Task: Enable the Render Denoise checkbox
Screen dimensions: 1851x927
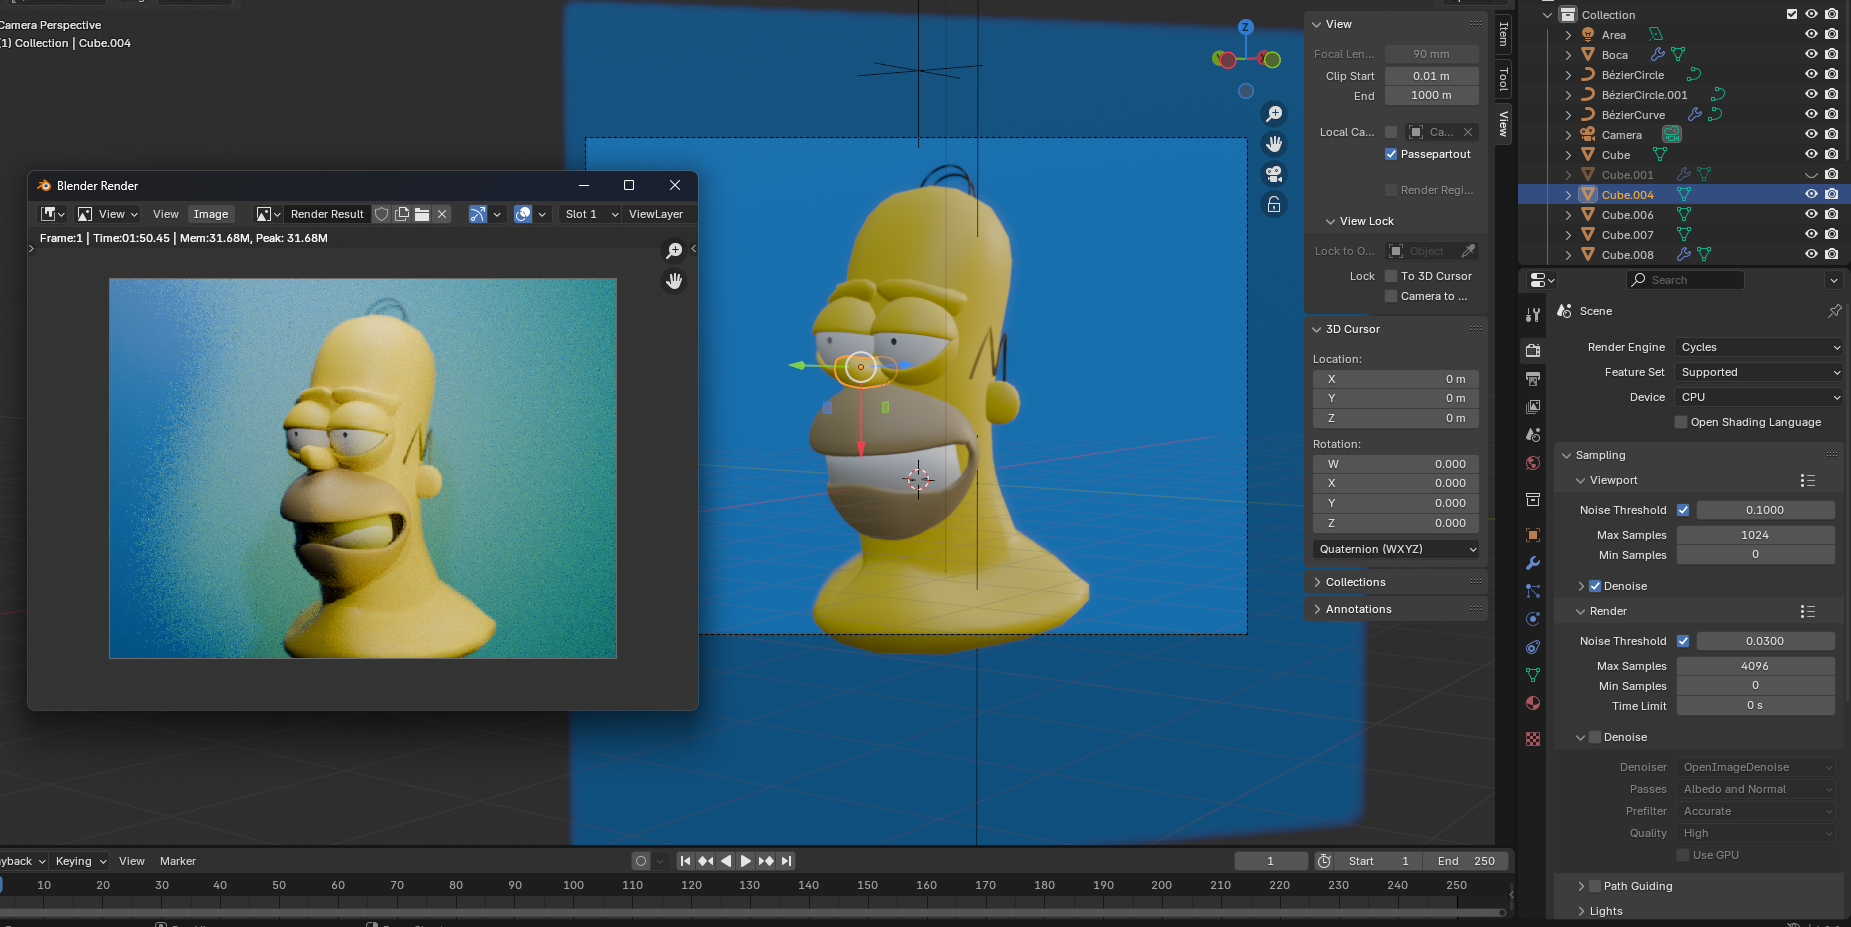Action: pos(1595,737)
